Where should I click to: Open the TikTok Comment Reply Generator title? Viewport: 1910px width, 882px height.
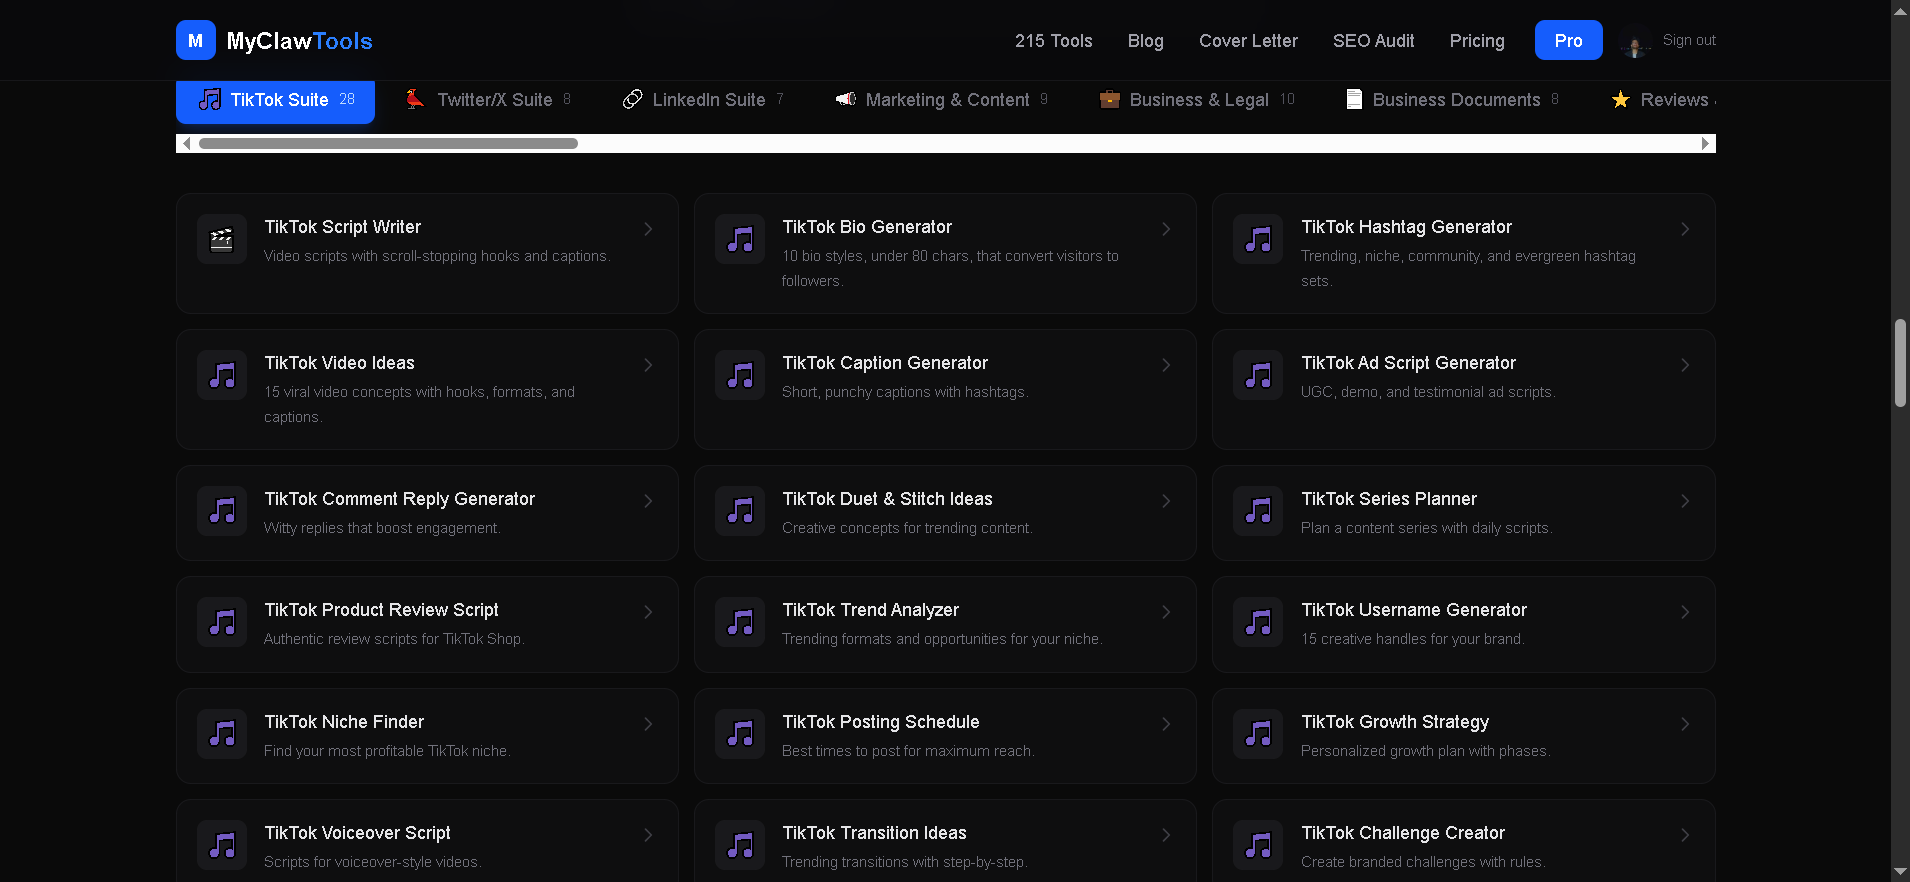coord(399,499)
